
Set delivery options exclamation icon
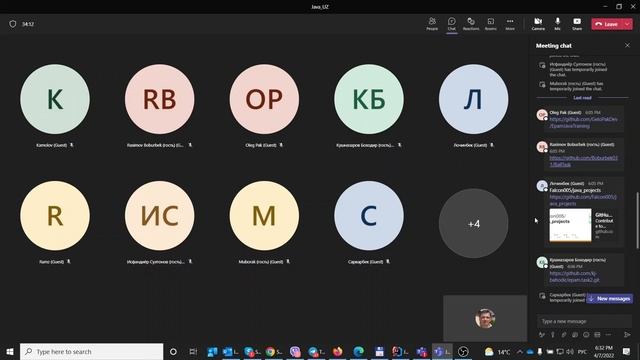pos(553,335)
